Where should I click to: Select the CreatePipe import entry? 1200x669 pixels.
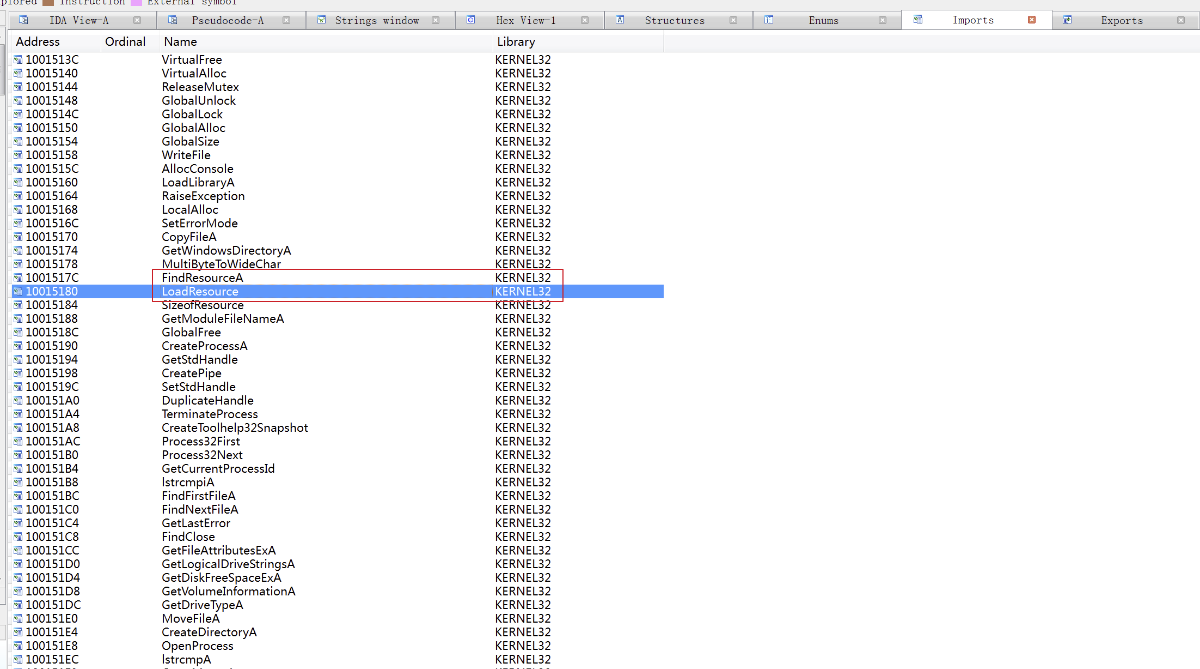tap(192, 373)
